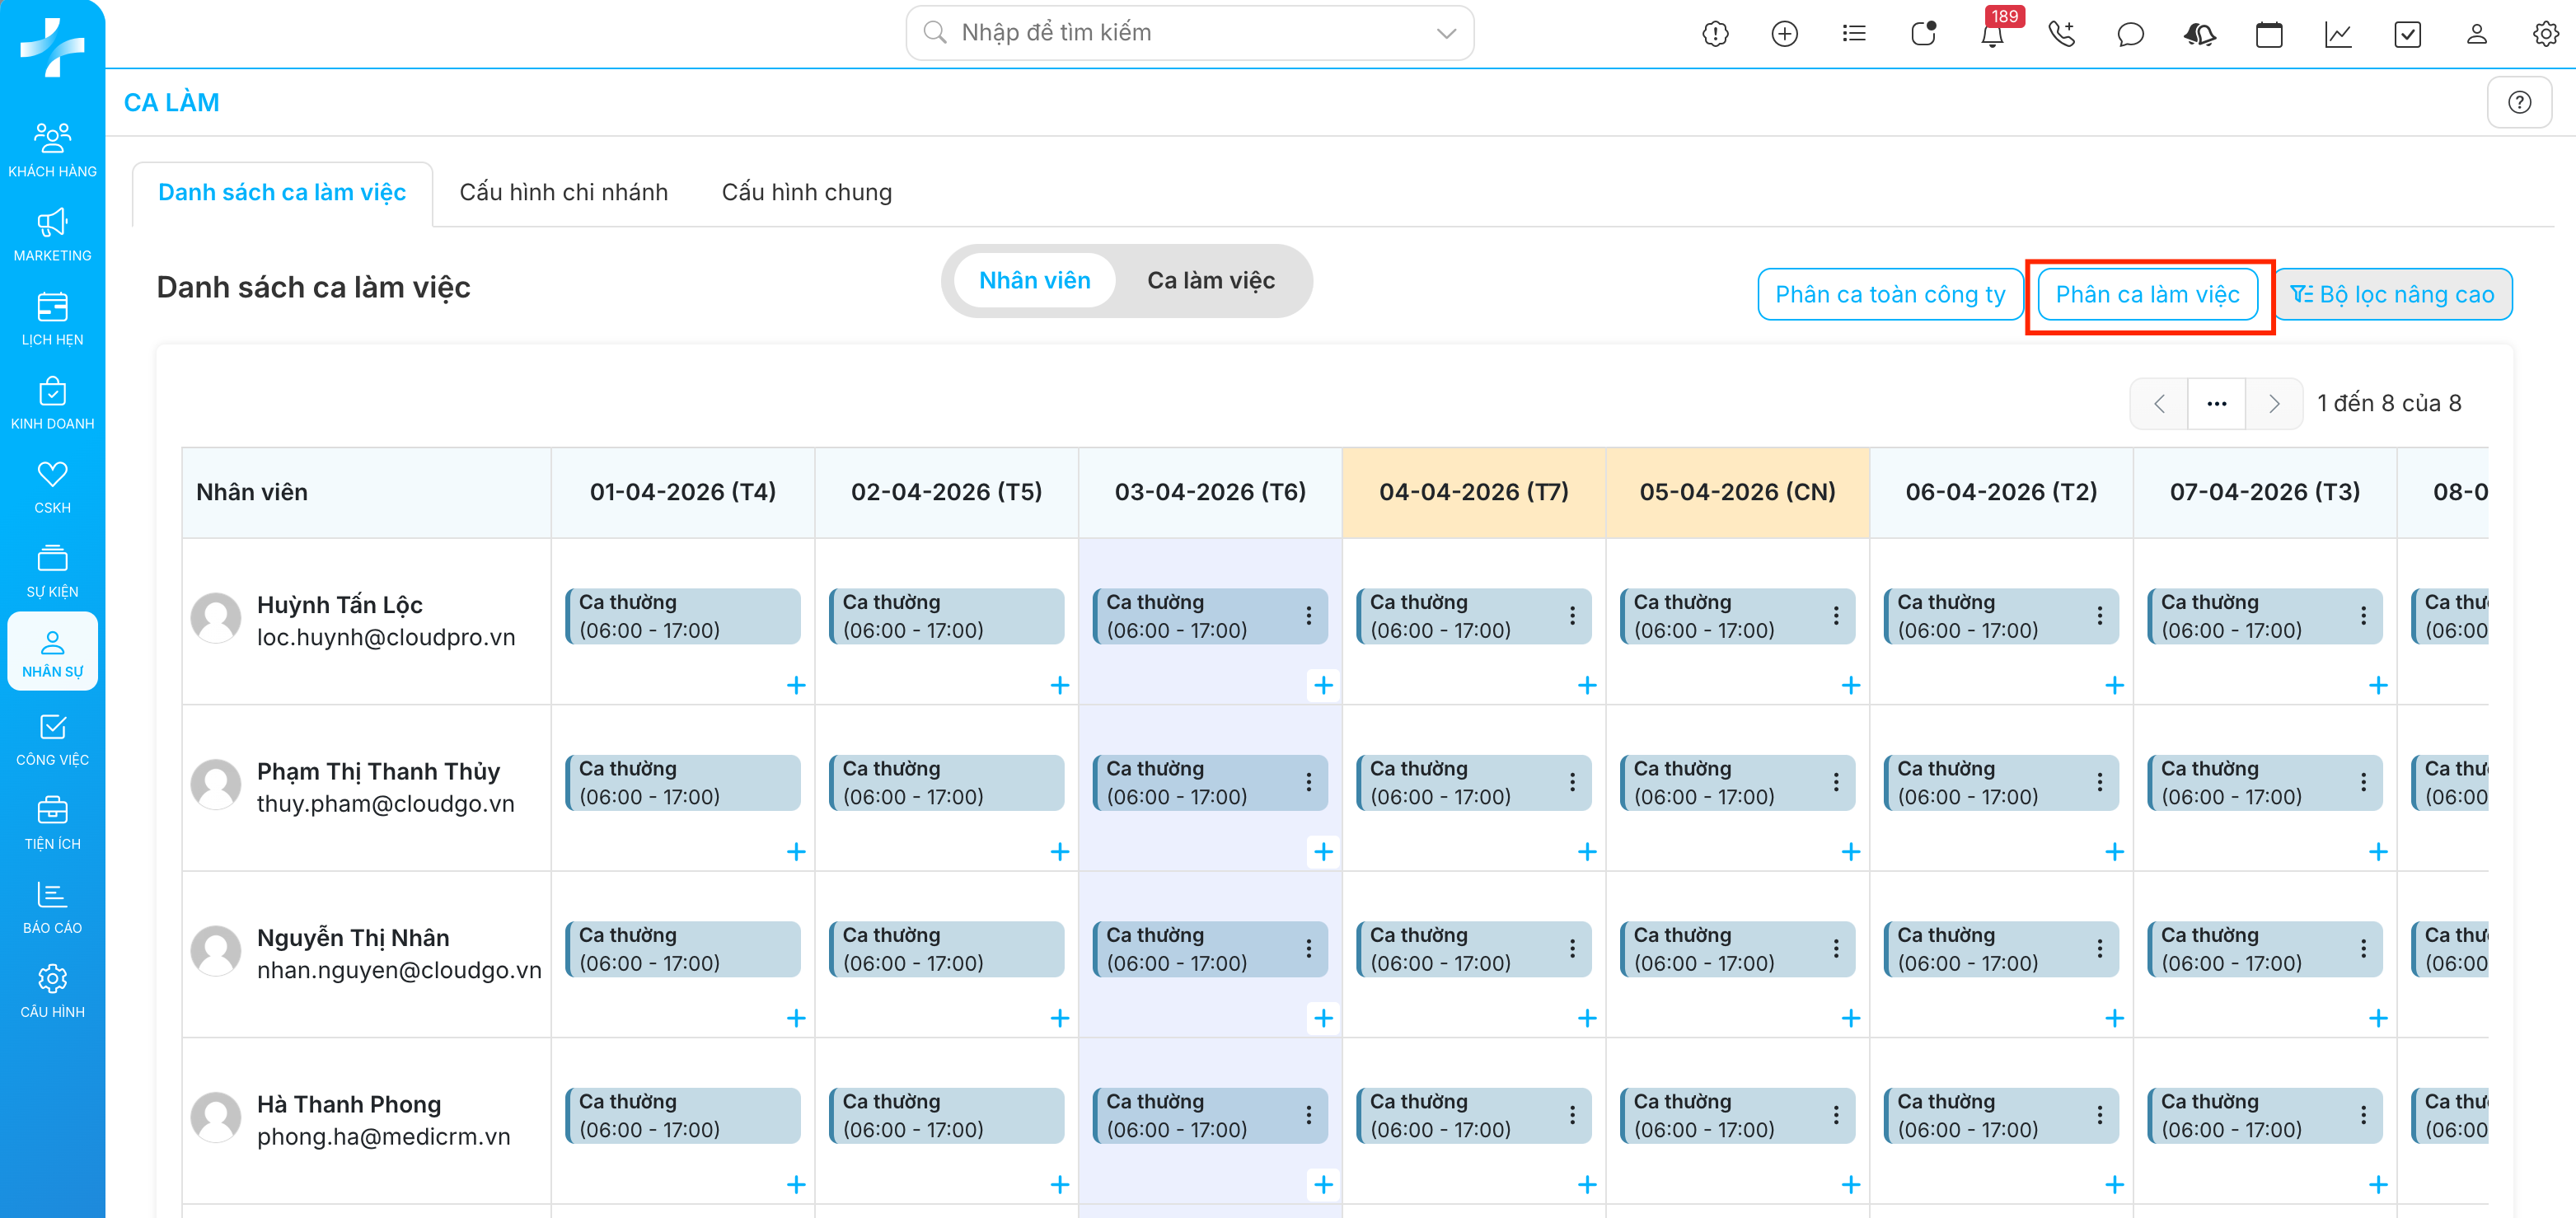Switch view toggle to Ca làm việc
Viewport: 2576px width, 1218px height.
pyautogui.click(x=1210, y=281)
